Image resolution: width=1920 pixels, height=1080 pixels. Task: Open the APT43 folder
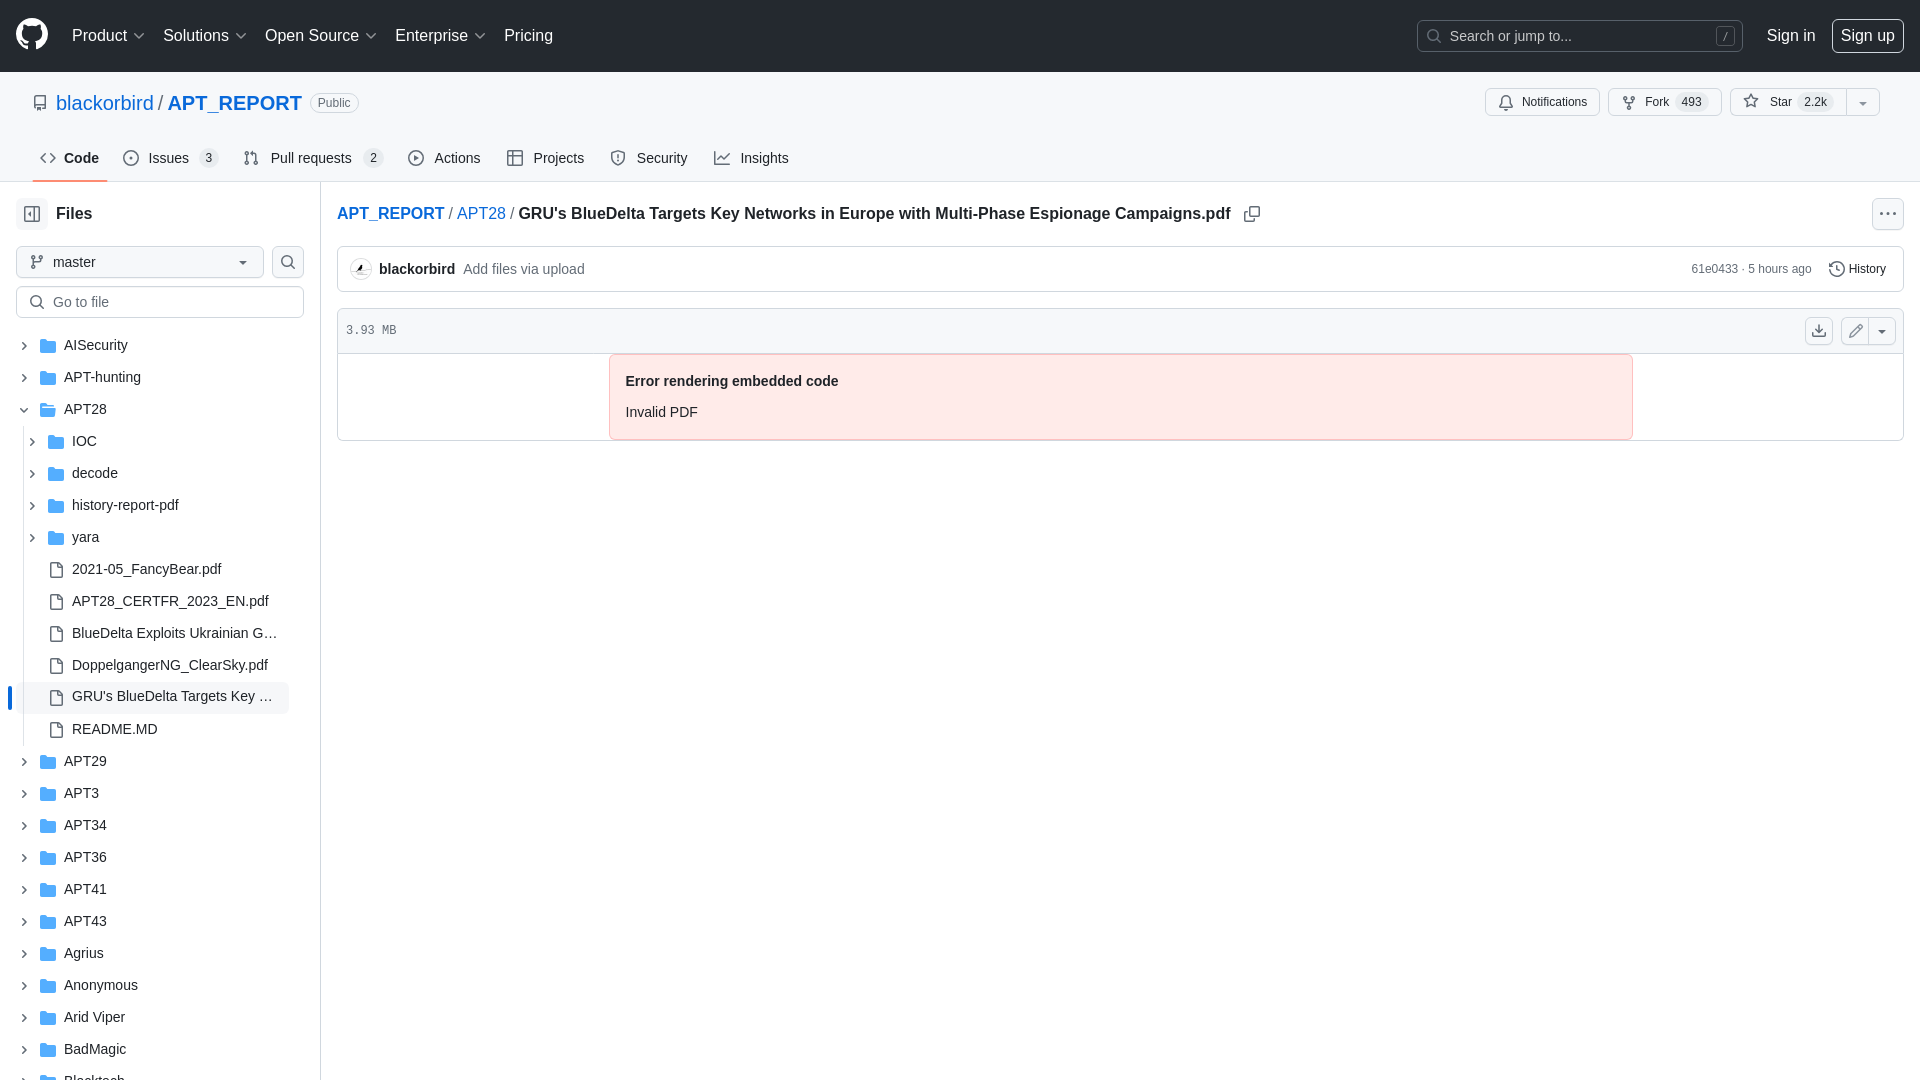pos(85,921)
